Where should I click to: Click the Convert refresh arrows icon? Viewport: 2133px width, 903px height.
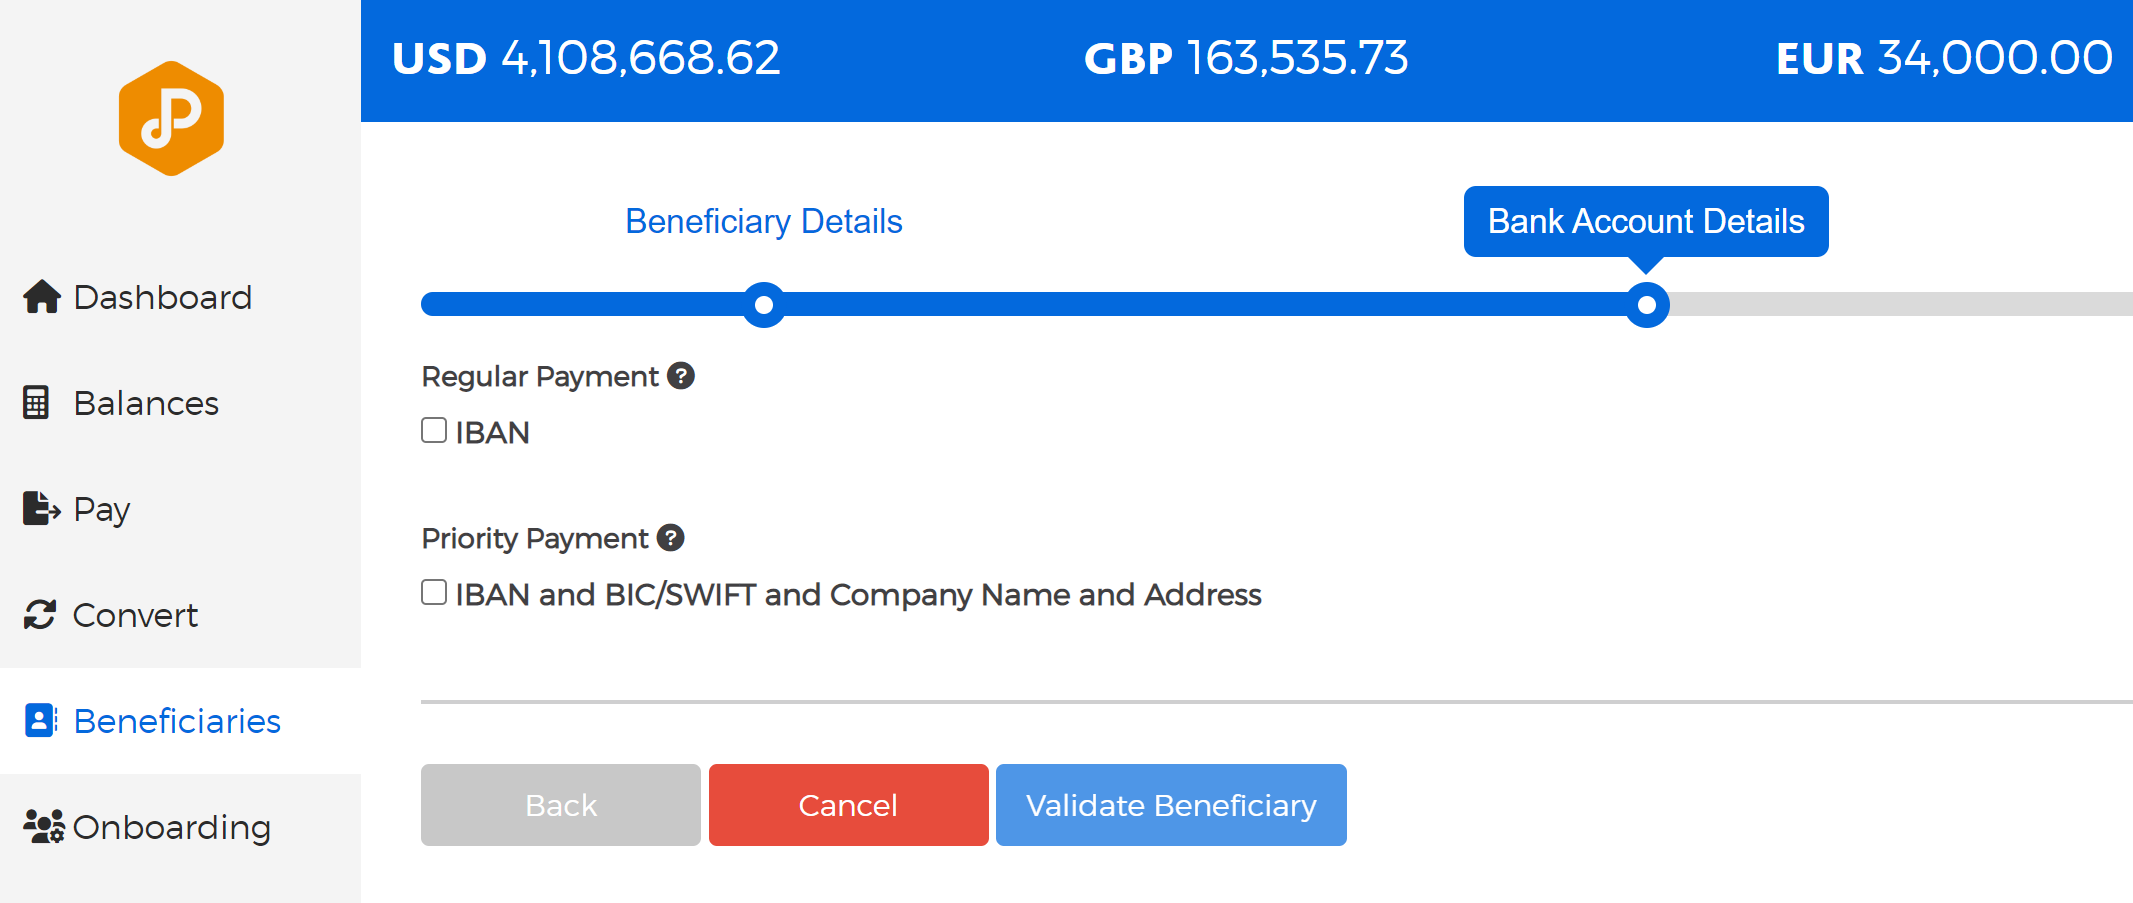click(x=40, y=615)
